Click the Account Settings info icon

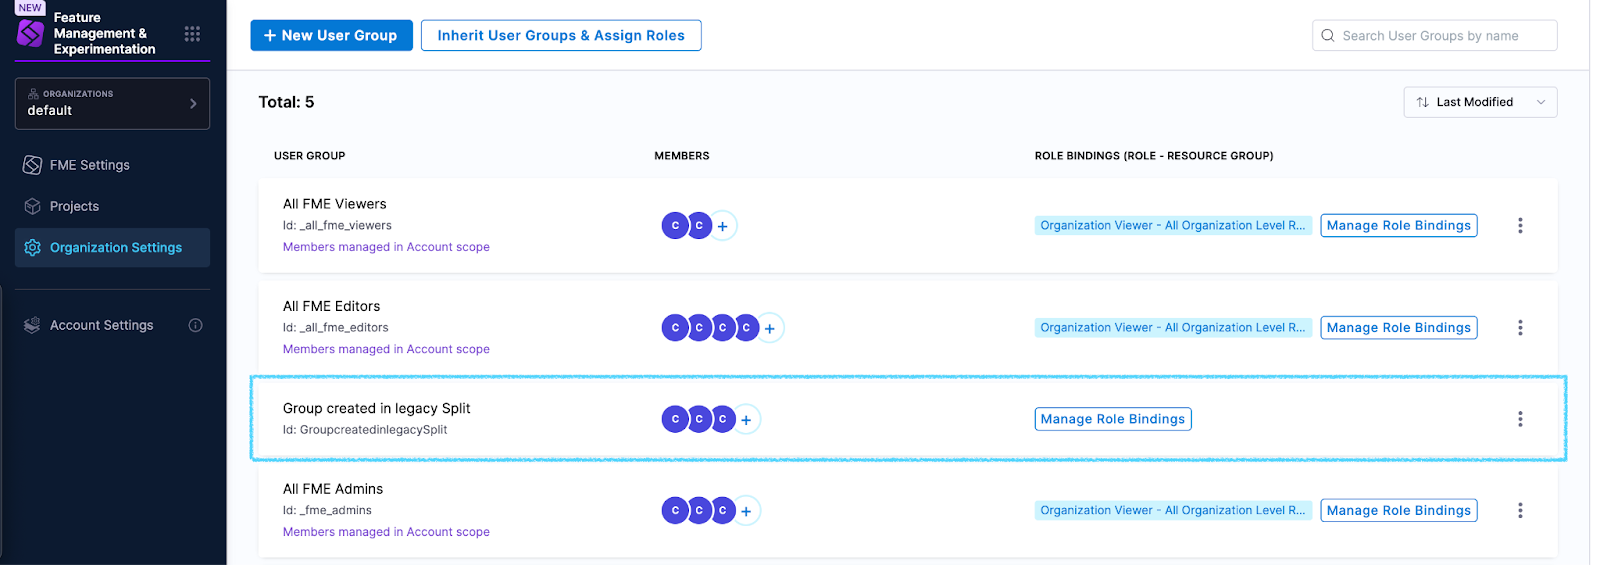click(x=196, y=325)
